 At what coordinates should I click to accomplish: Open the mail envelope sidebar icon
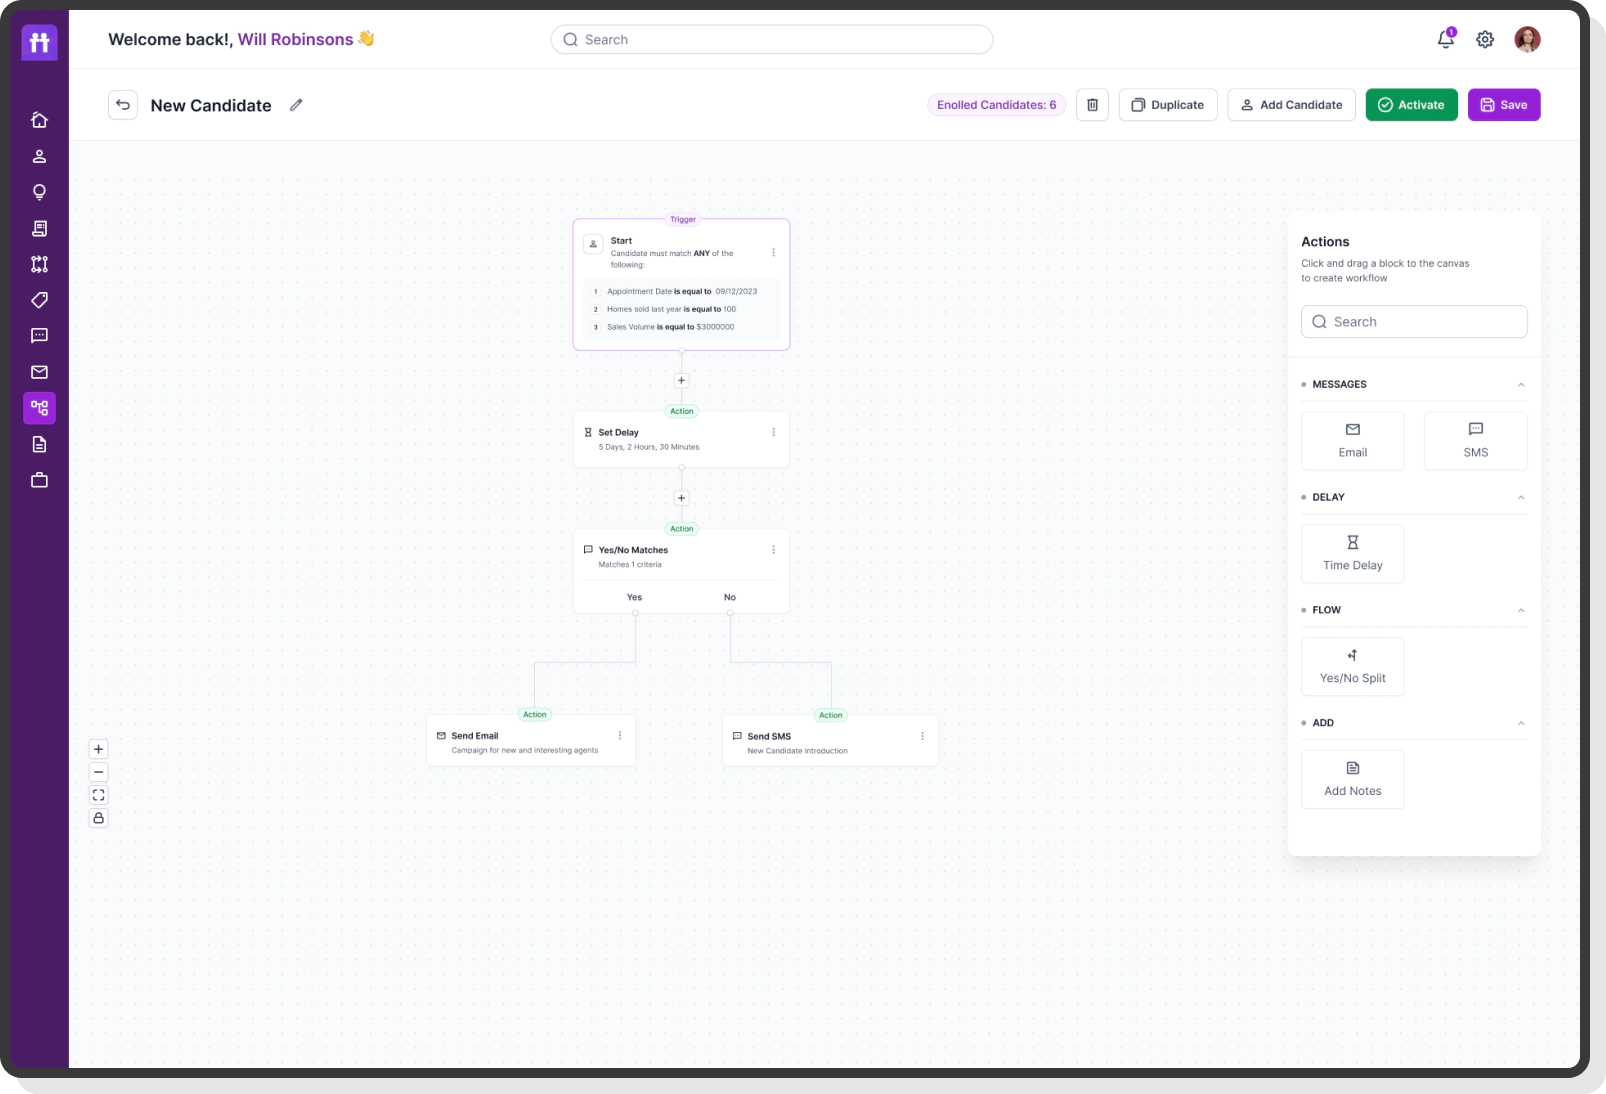(39, 372)
